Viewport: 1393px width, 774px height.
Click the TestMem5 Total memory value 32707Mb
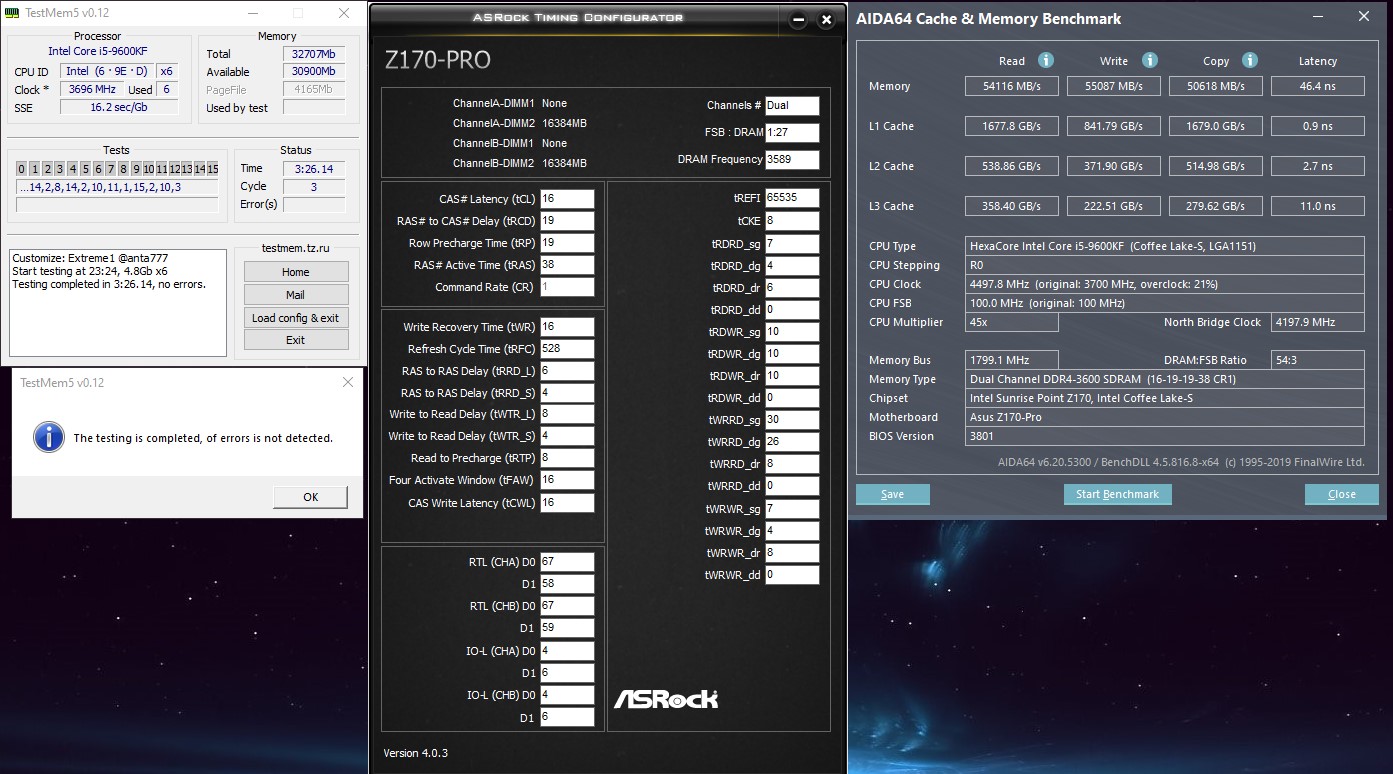click(x=313, y=54)
